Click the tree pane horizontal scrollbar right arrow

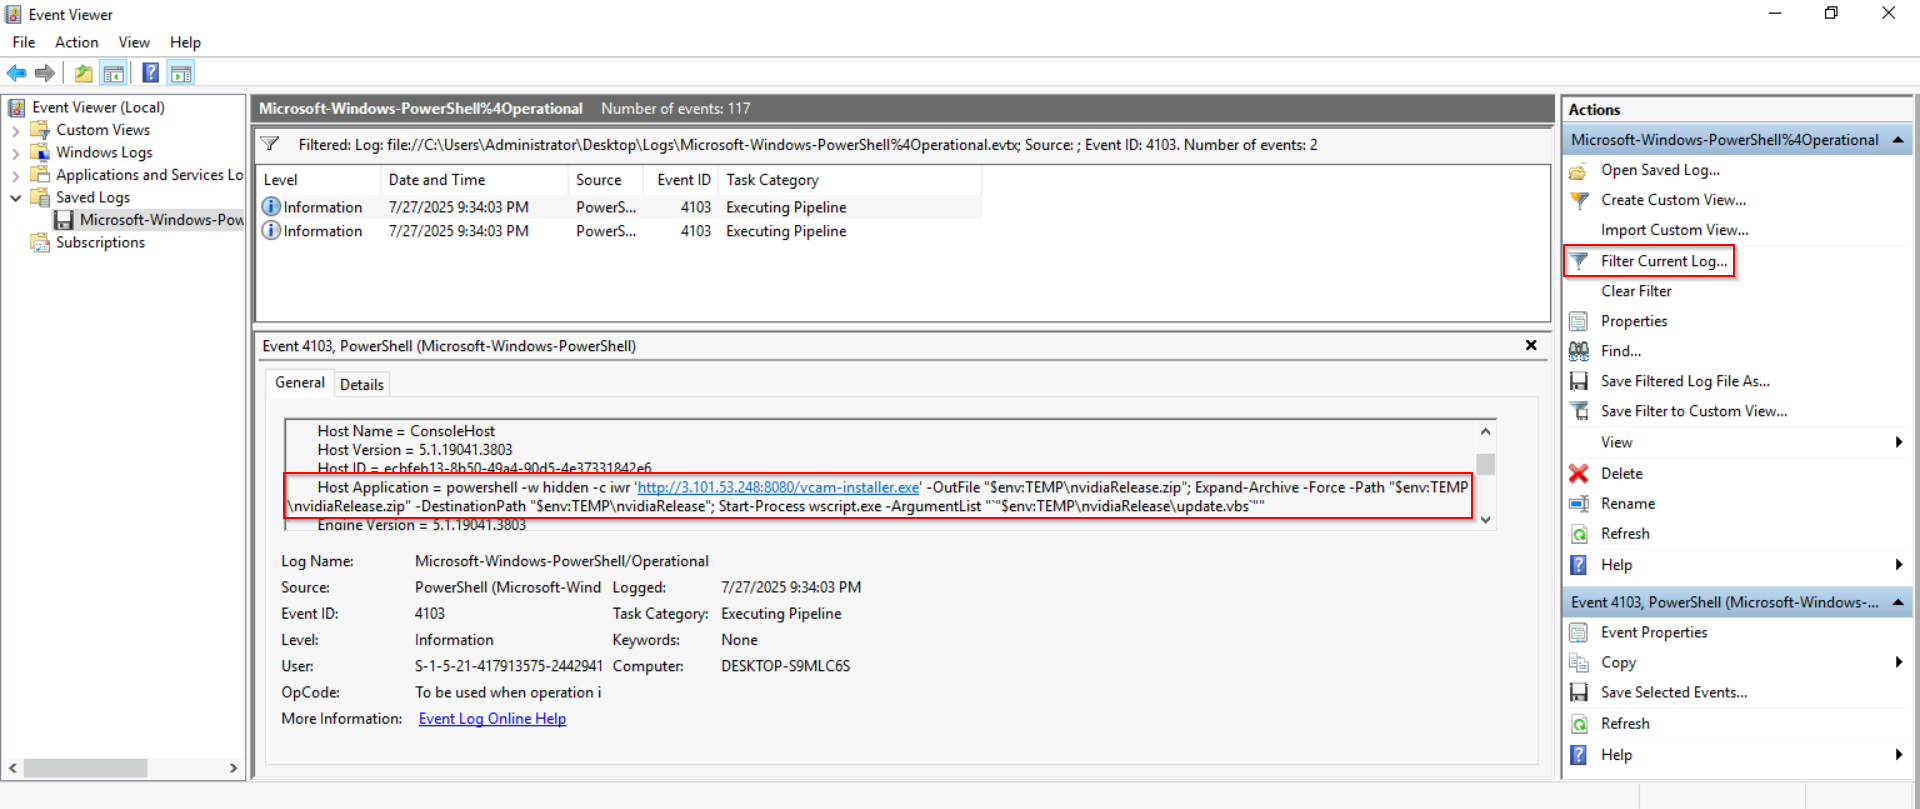point(233,768)
